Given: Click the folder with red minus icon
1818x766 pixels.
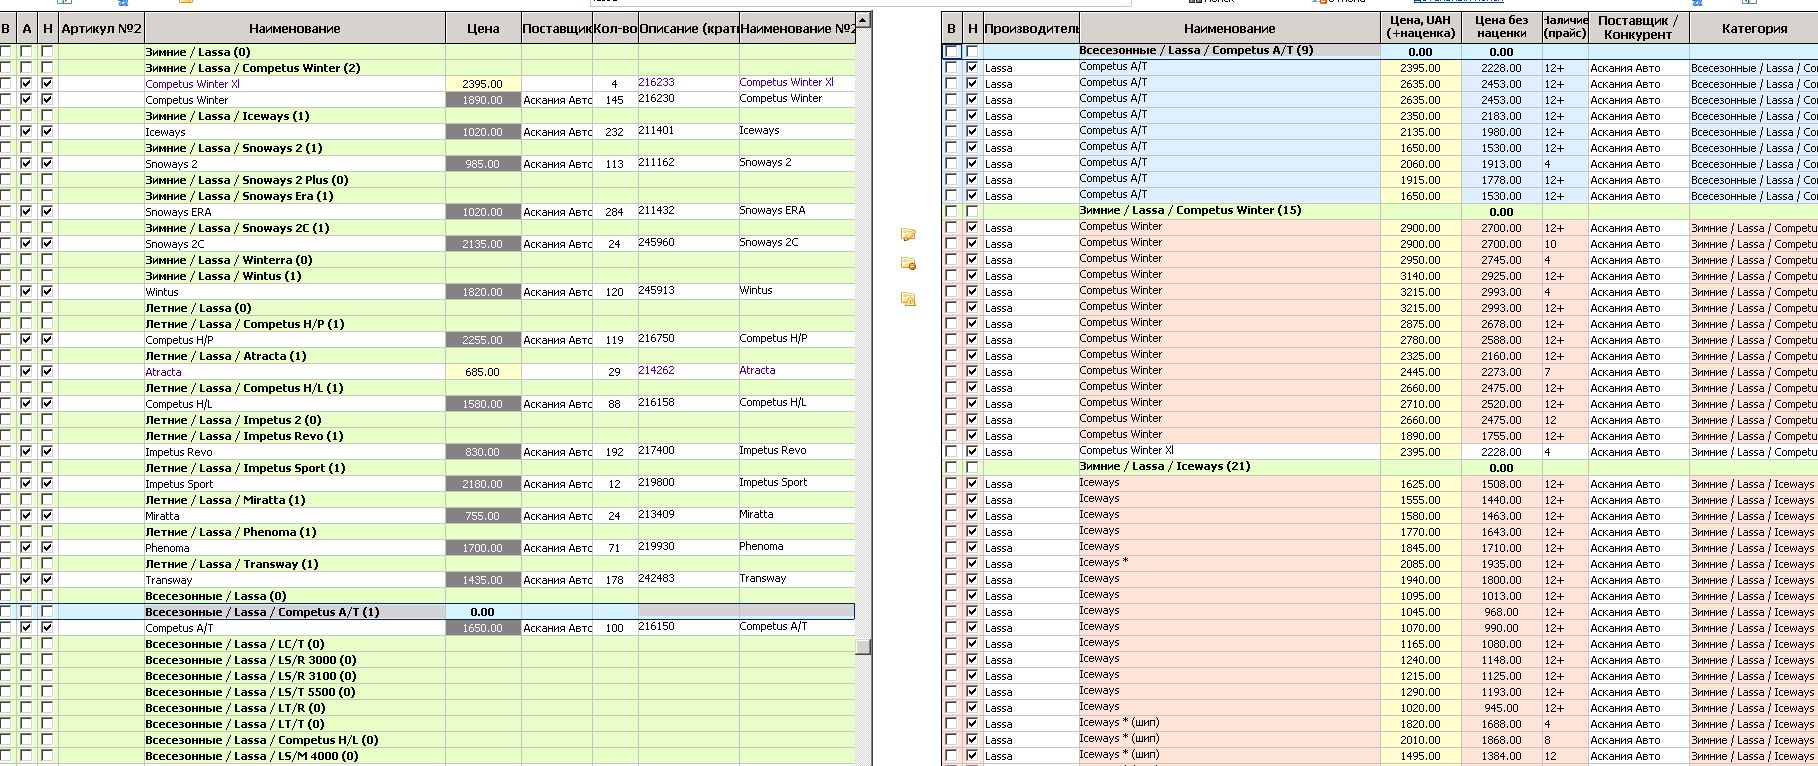Looking at the screenshot, I should [908, 264].
